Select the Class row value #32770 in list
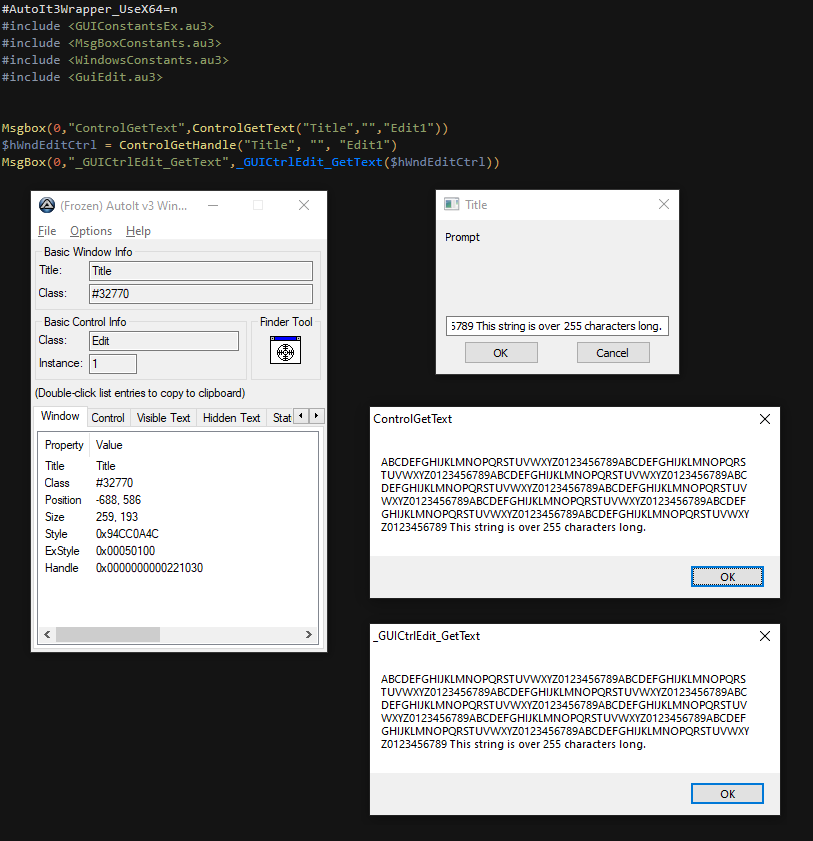 tap(114, 483)
